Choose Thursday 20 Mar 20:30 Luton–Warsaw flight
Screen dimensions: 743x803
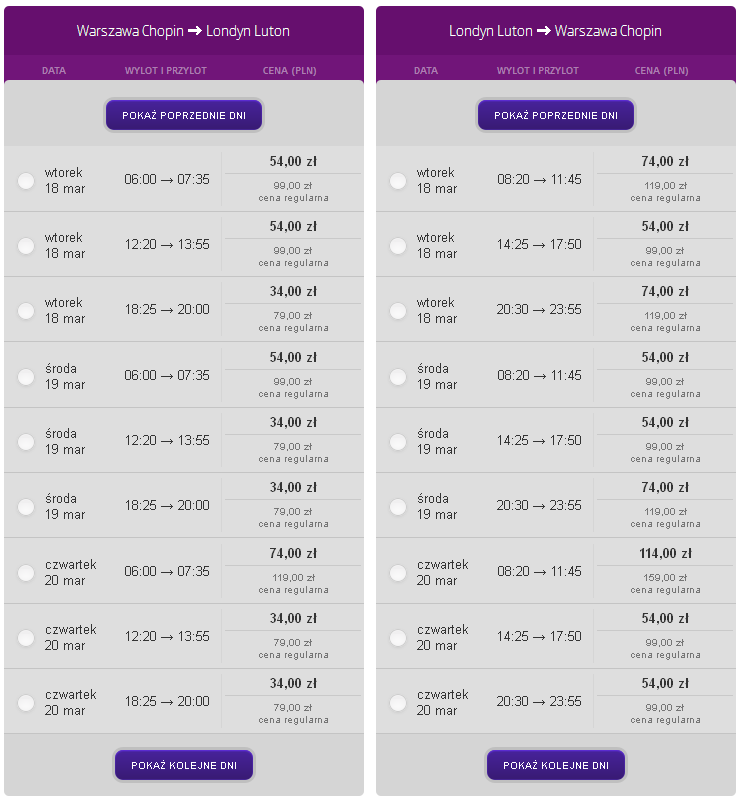pyautogui.click(x=398, y=703)
